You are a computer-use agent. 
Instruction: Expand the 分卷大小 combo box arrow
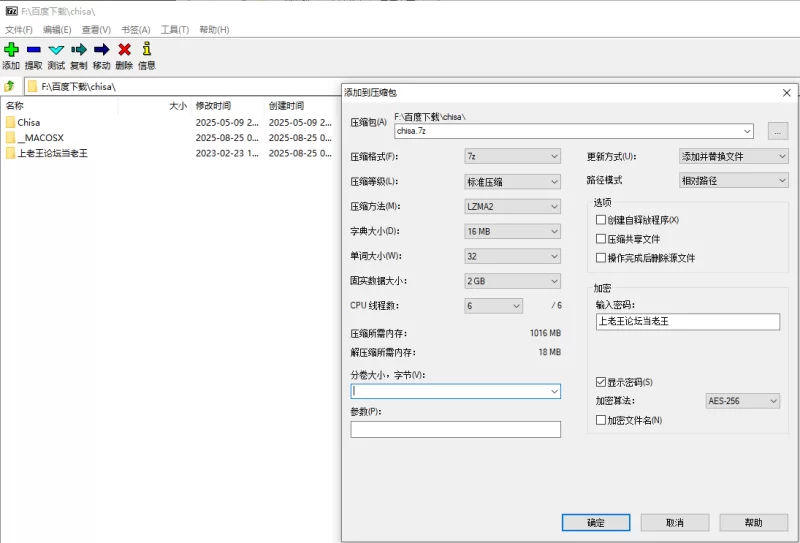tap(554, 391)
